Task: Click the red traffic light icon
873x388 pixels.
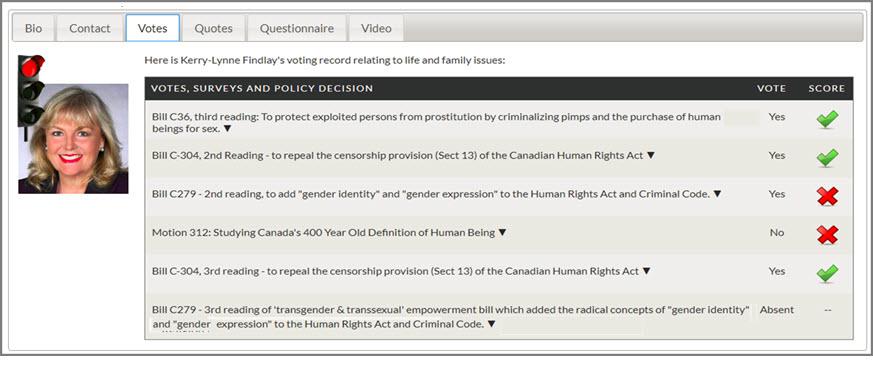Action: [x=31, y=97]
